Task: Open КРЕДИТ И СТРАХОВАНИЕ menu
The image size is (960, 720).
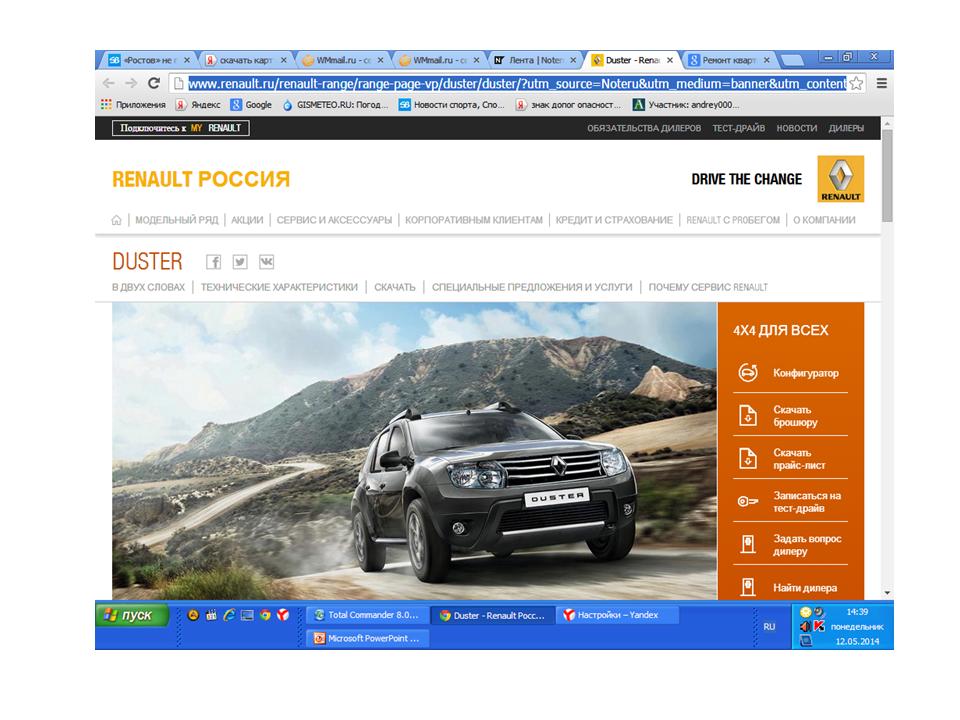Action: [x=613, y=220]
